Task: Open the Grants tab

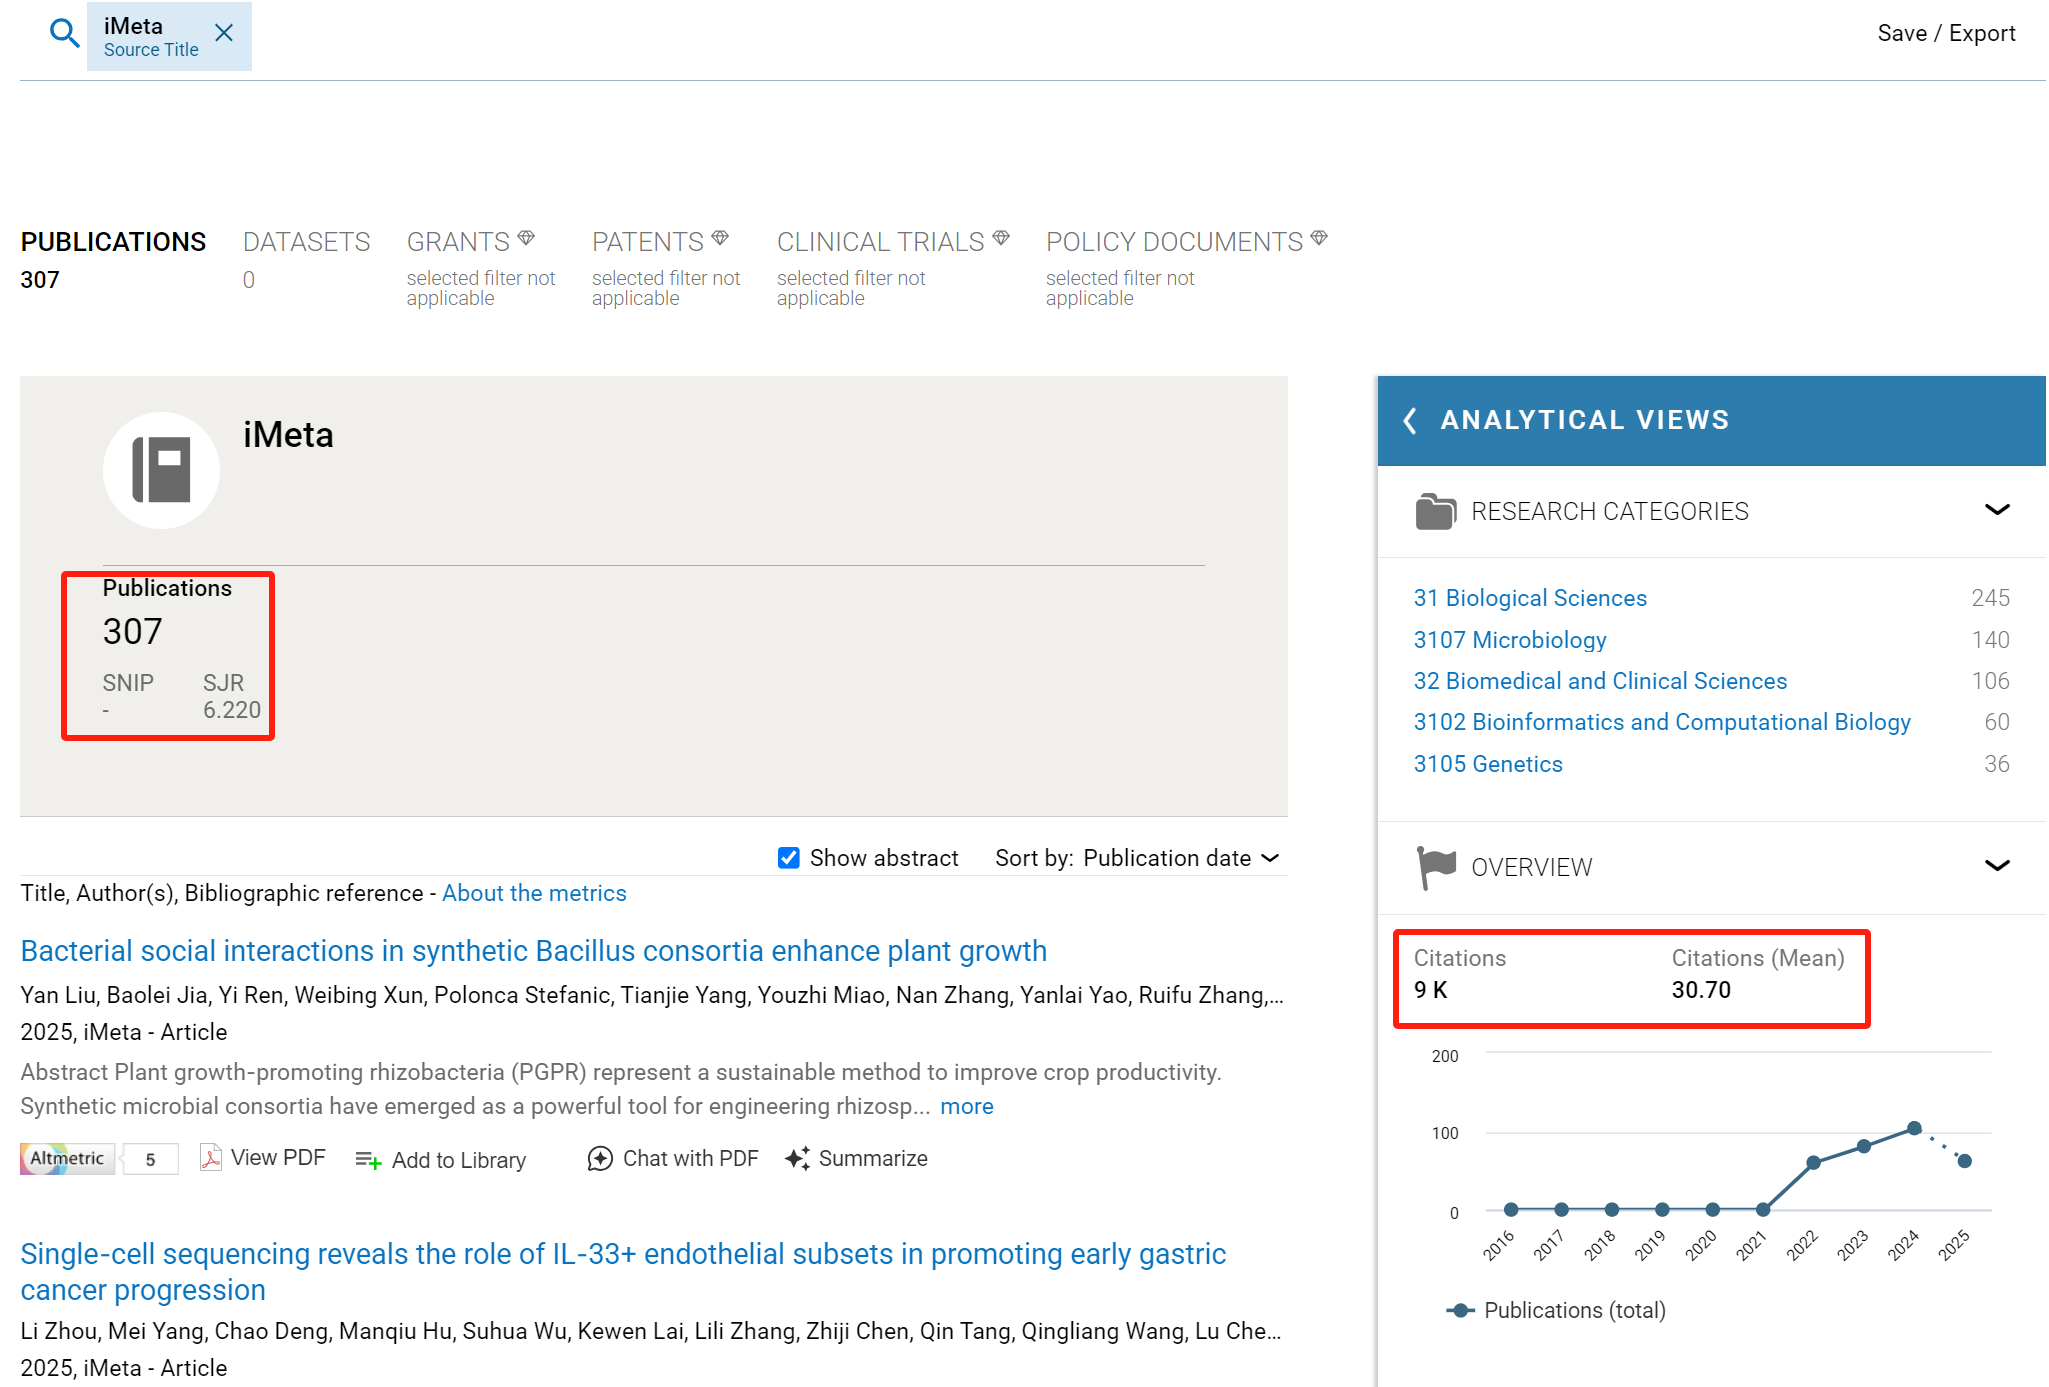Action: tap(458, 242)
